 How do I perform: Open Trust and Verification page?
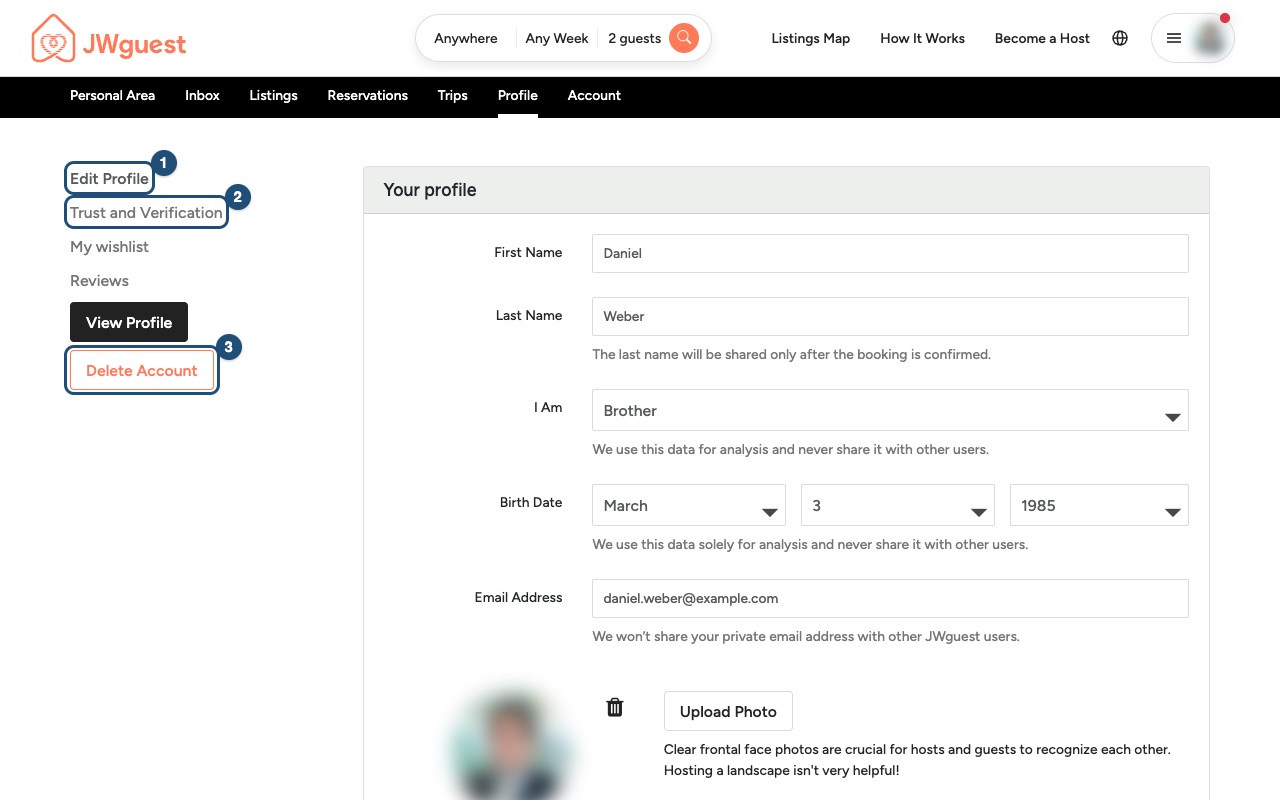click(146, 213)
